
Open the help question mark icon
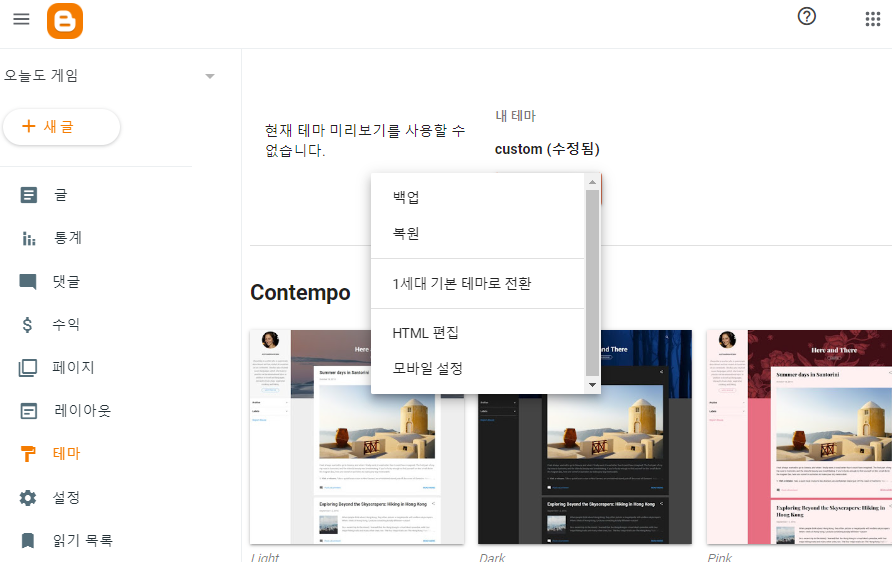pyautogui.click(x=806, y=16)
